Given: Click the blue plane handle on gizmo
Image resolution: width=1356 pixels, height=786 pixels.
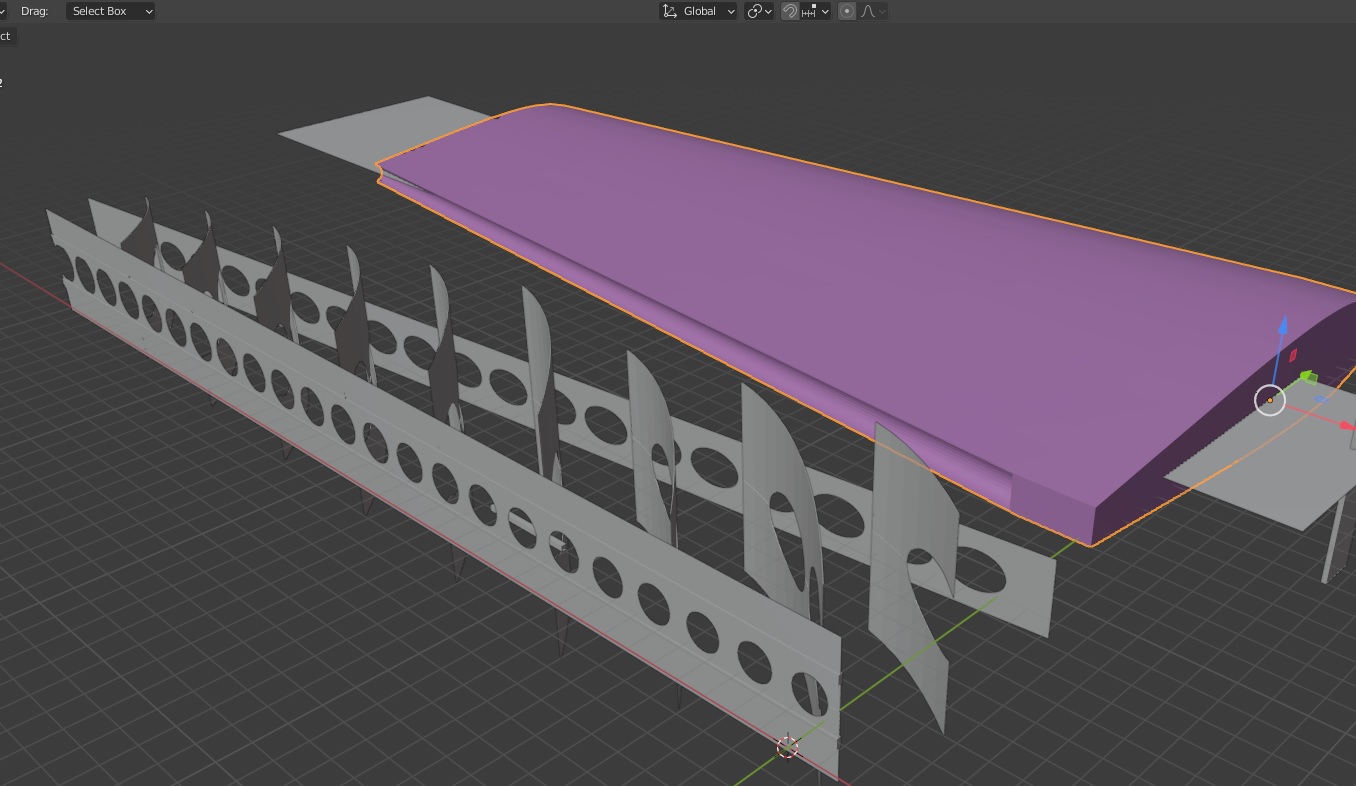Looking at the screenshot, I should (1319, 400).
